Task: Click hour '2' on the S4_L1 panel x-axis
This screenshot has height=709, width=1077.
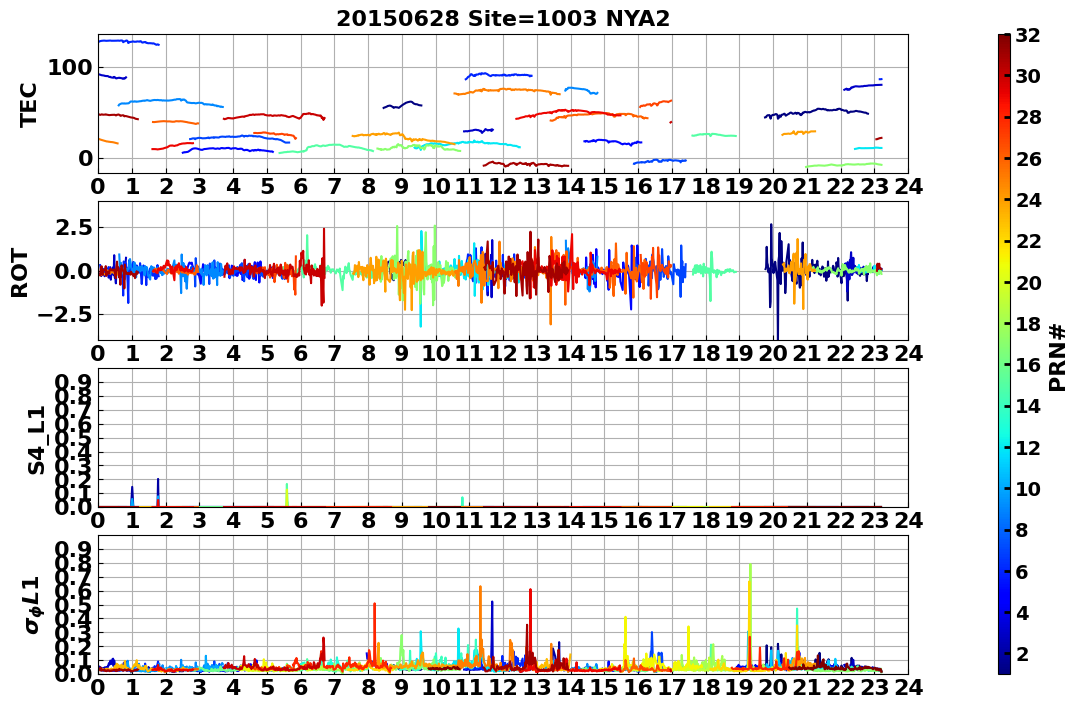Action: pos(166,521)
